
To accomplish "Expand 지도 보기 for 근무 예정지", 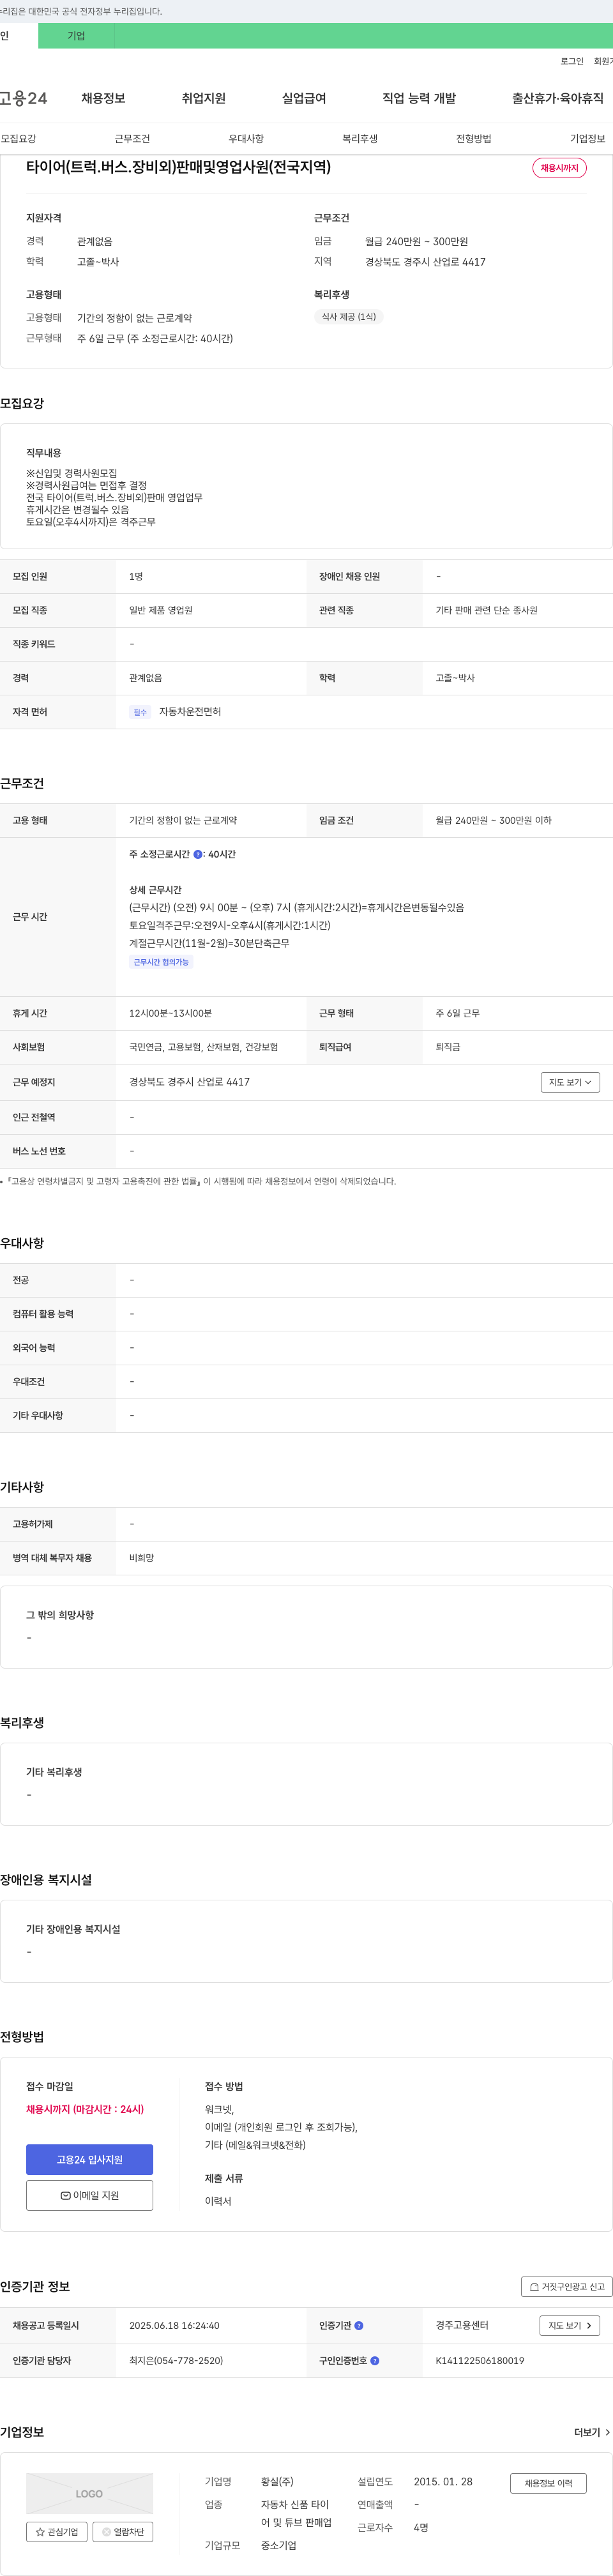I will (x=570, y=1082).
